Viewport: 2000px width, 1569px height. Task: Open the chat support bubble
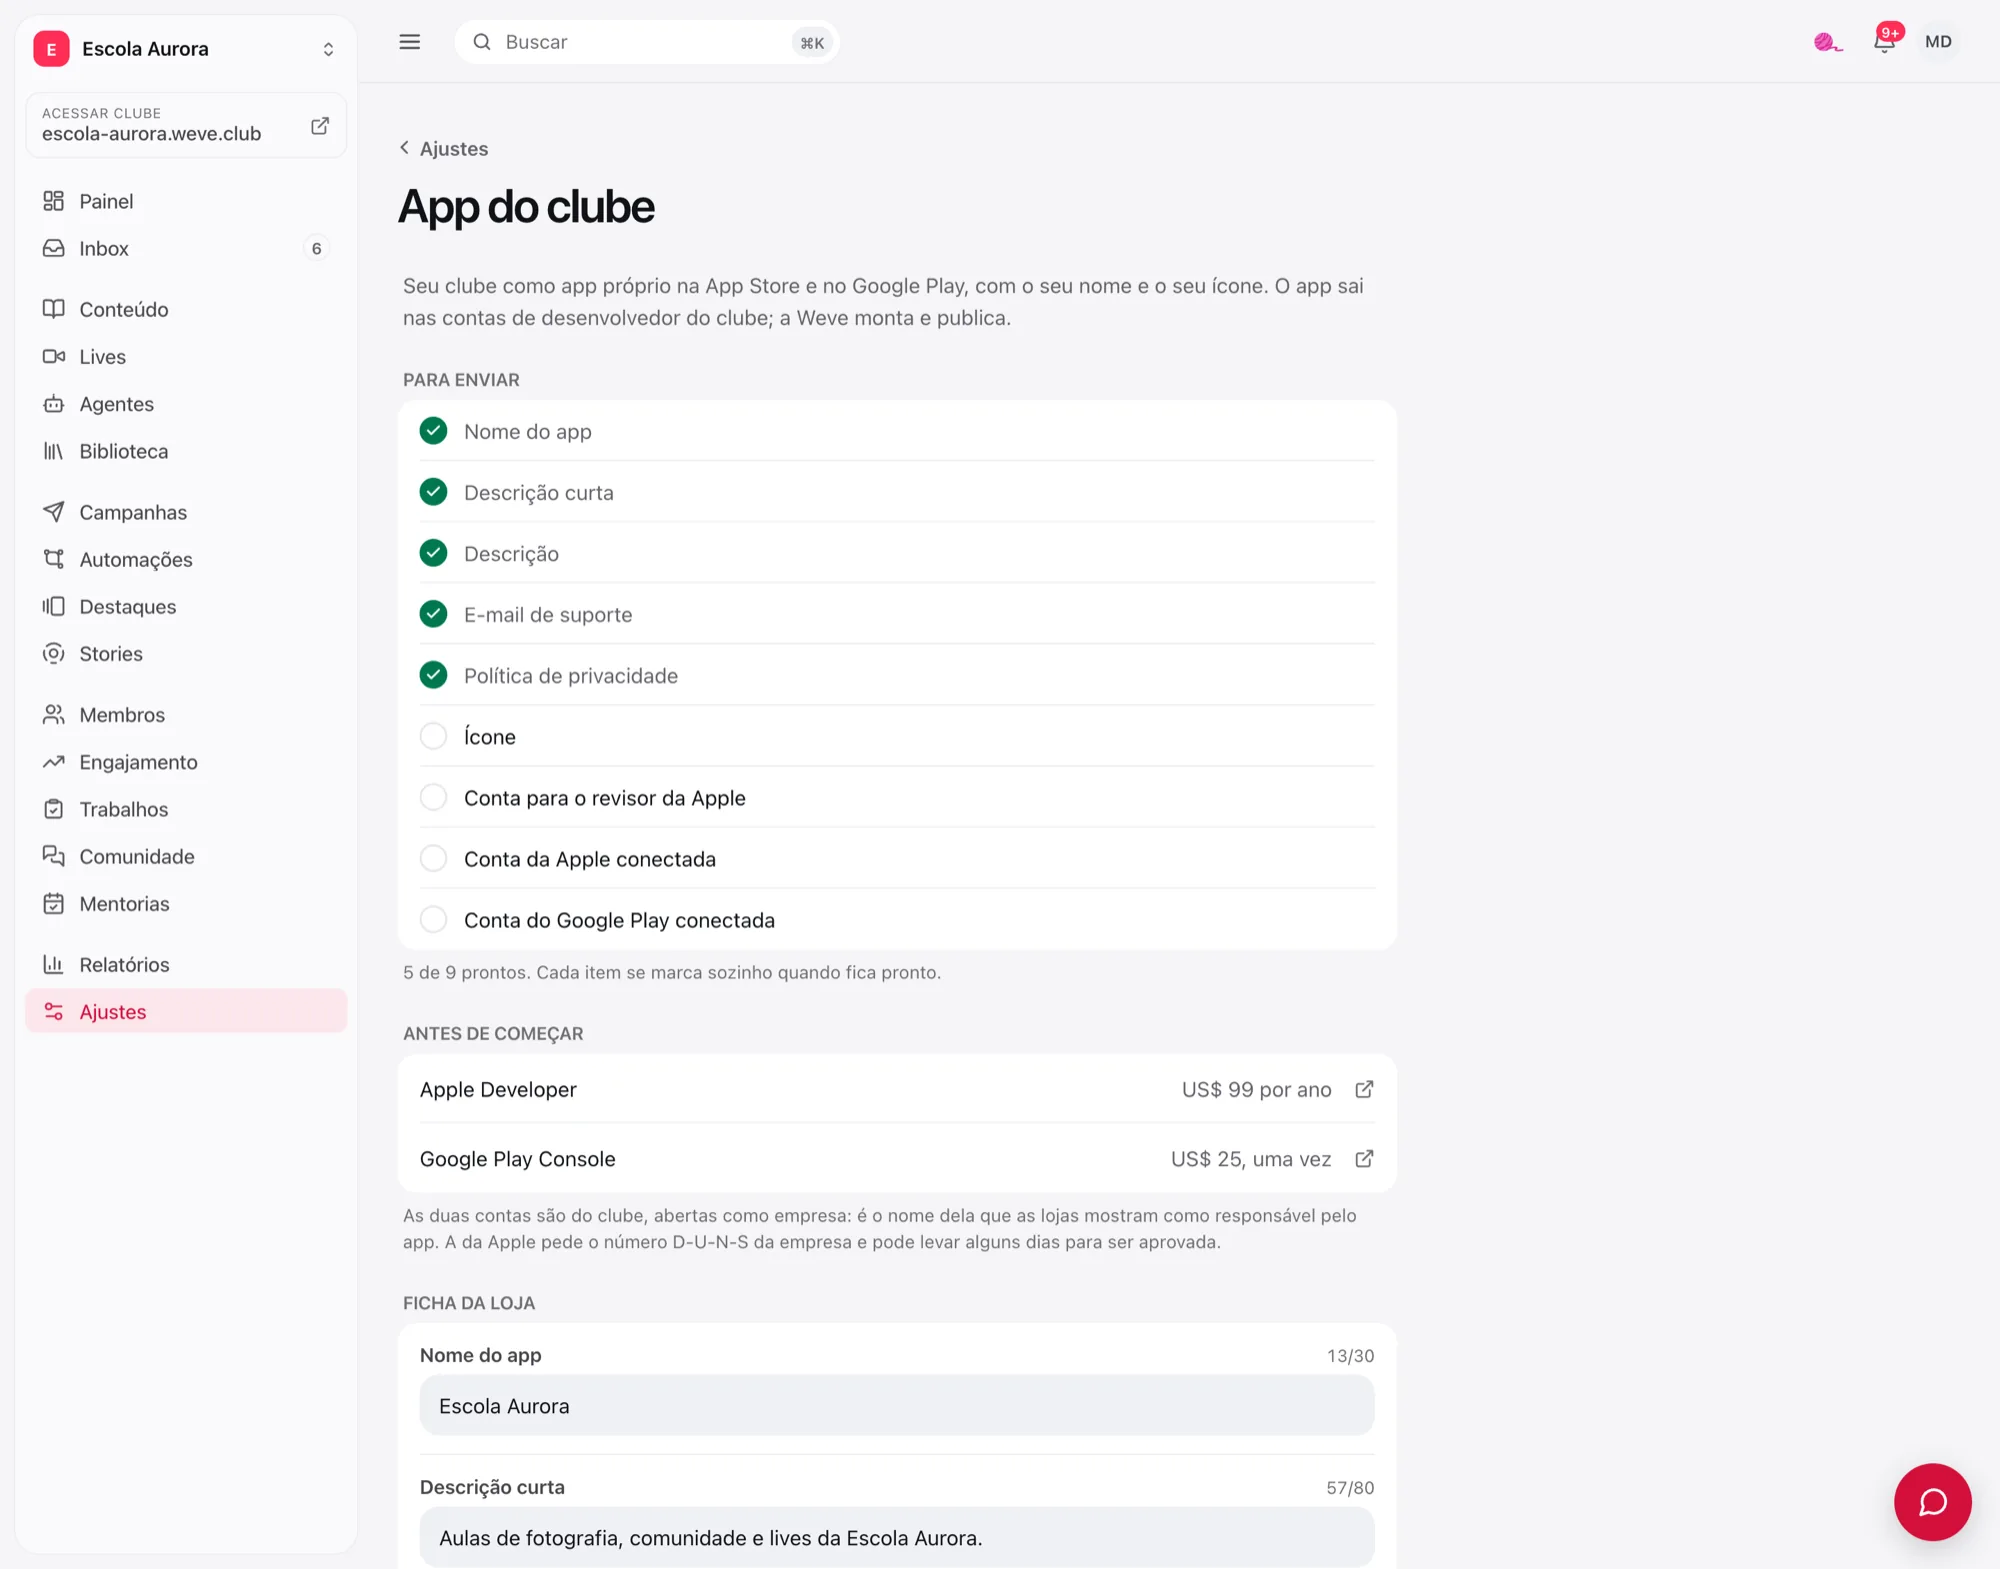[1932, 1501]
